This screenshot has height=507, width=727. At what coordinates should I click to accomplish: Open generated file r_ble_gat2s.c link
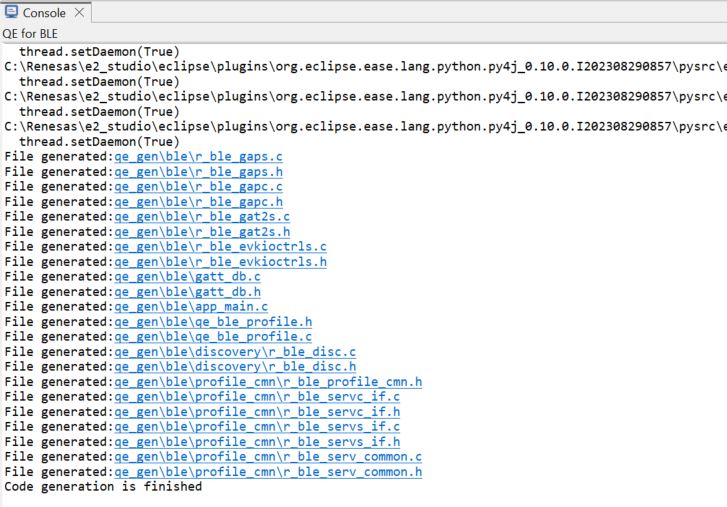[x=202, y=217]
